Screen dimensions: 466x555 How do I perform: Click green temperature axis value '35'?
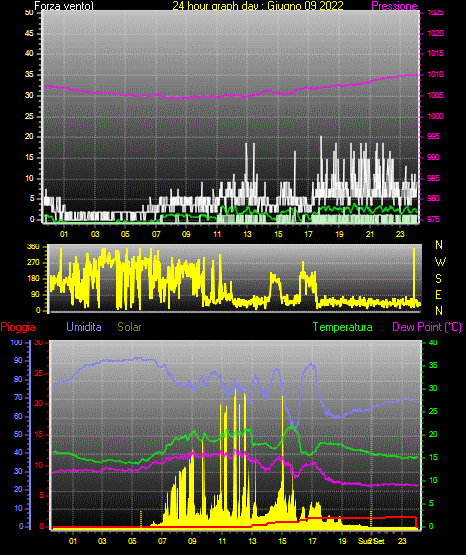[433, 365]
